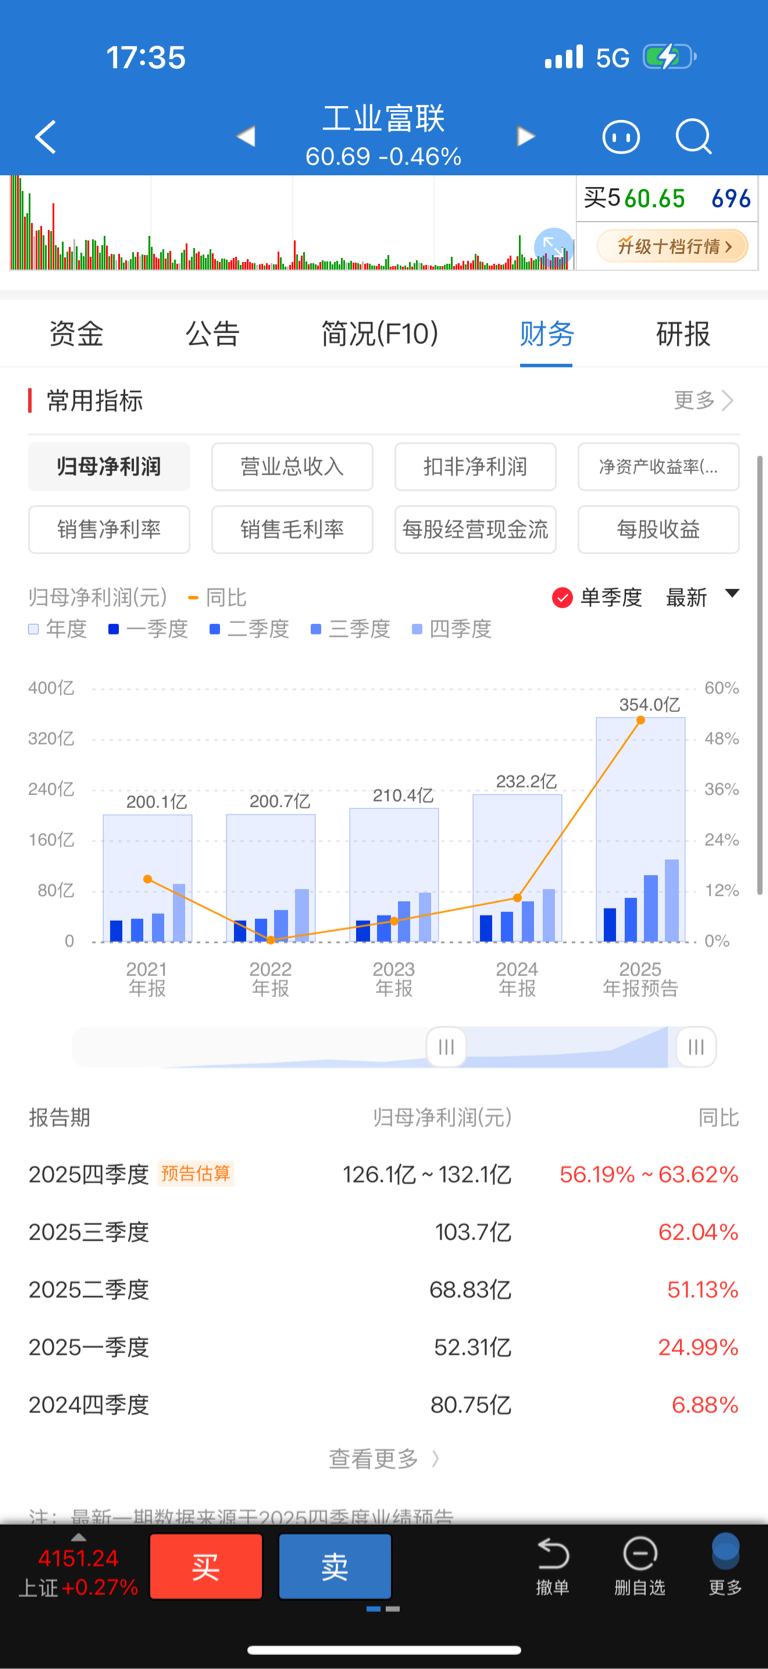Screen dimensions: 768x1669
Task: Tap the 5G signal indicator
Action: point(613,58)
